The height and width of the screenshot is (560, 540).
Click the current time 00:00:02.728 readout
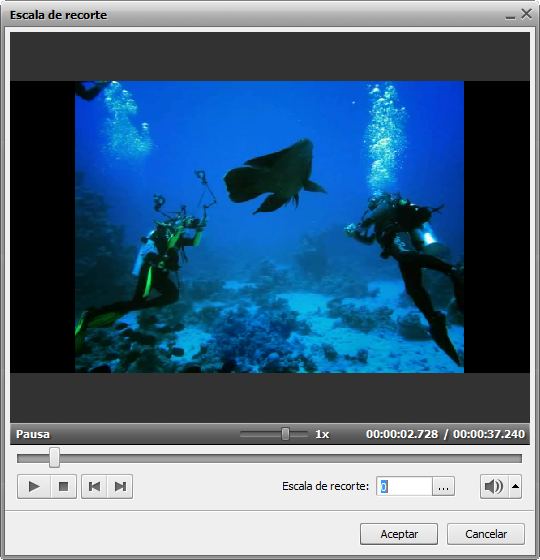402,434
